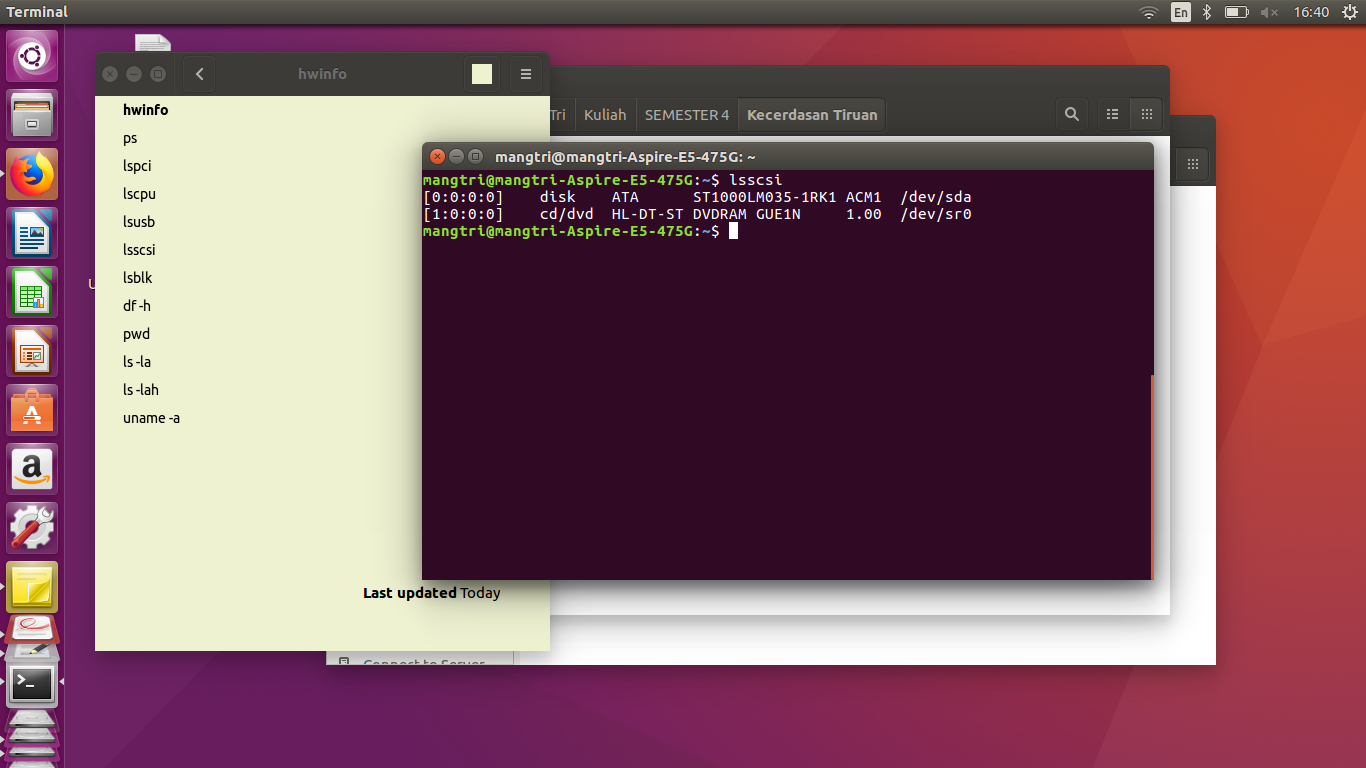Click the Connect to Server button

pos(421,661)
